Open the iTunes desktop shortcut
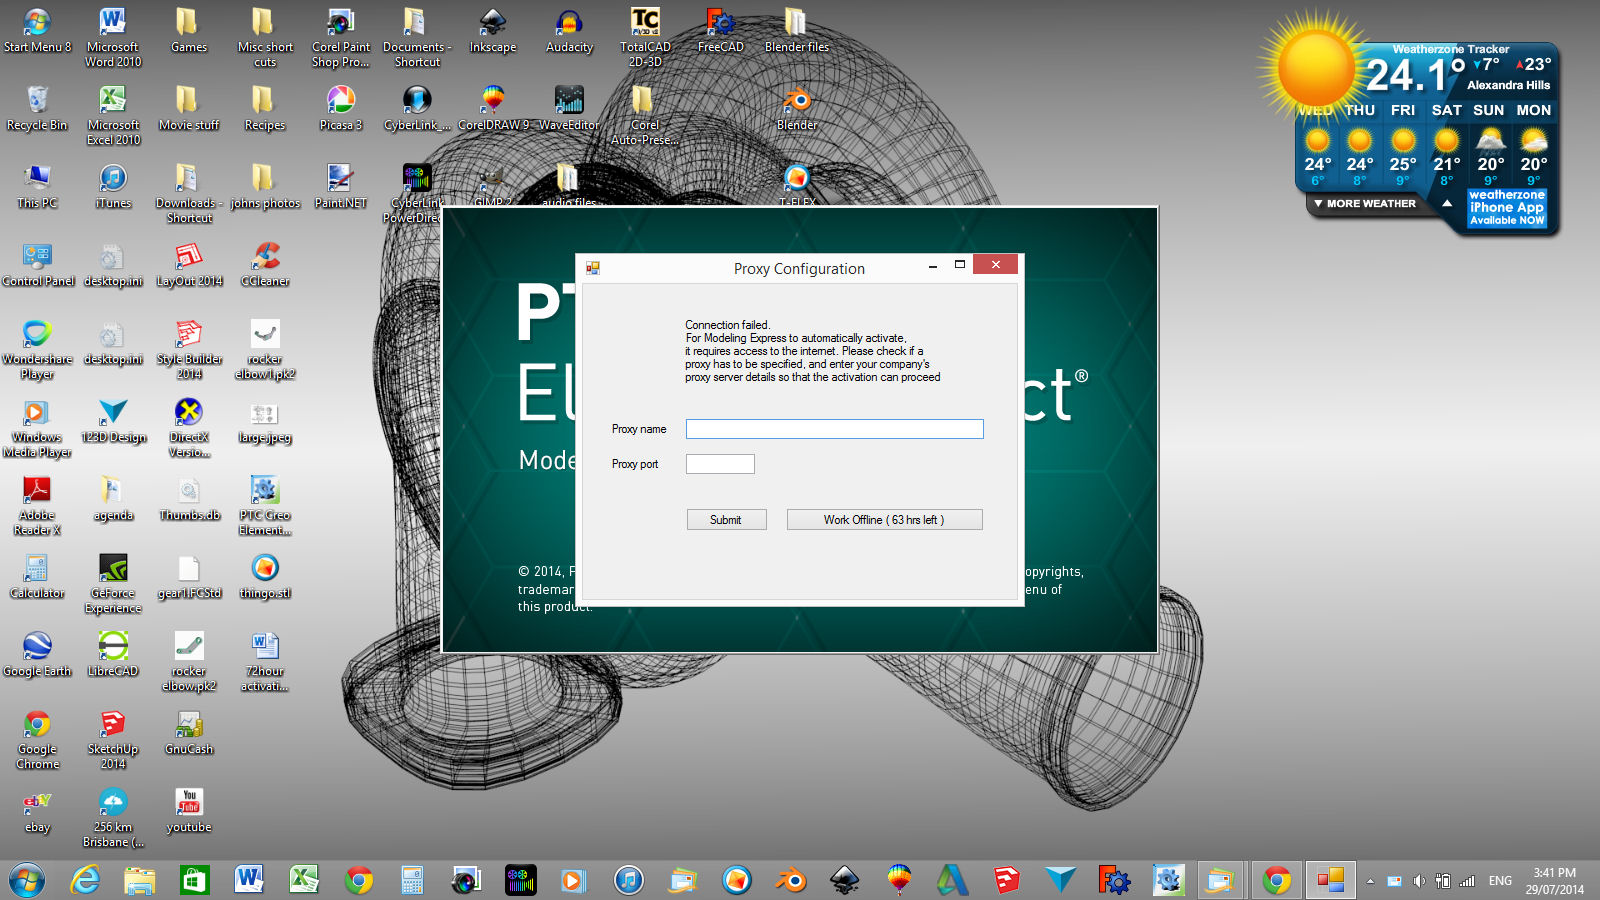 pos(113,186)
